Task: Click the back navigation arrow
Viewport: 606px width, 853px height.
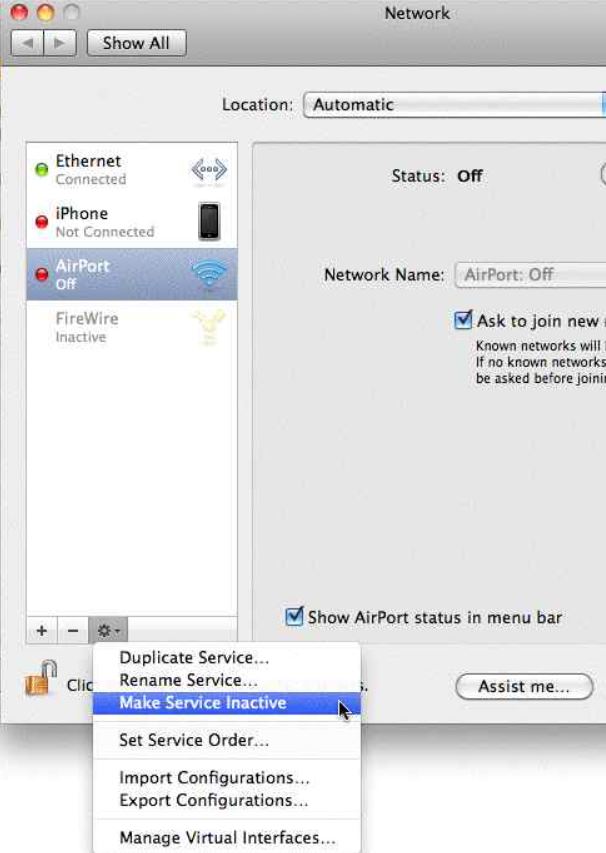Action: click(x=28, y=43)
